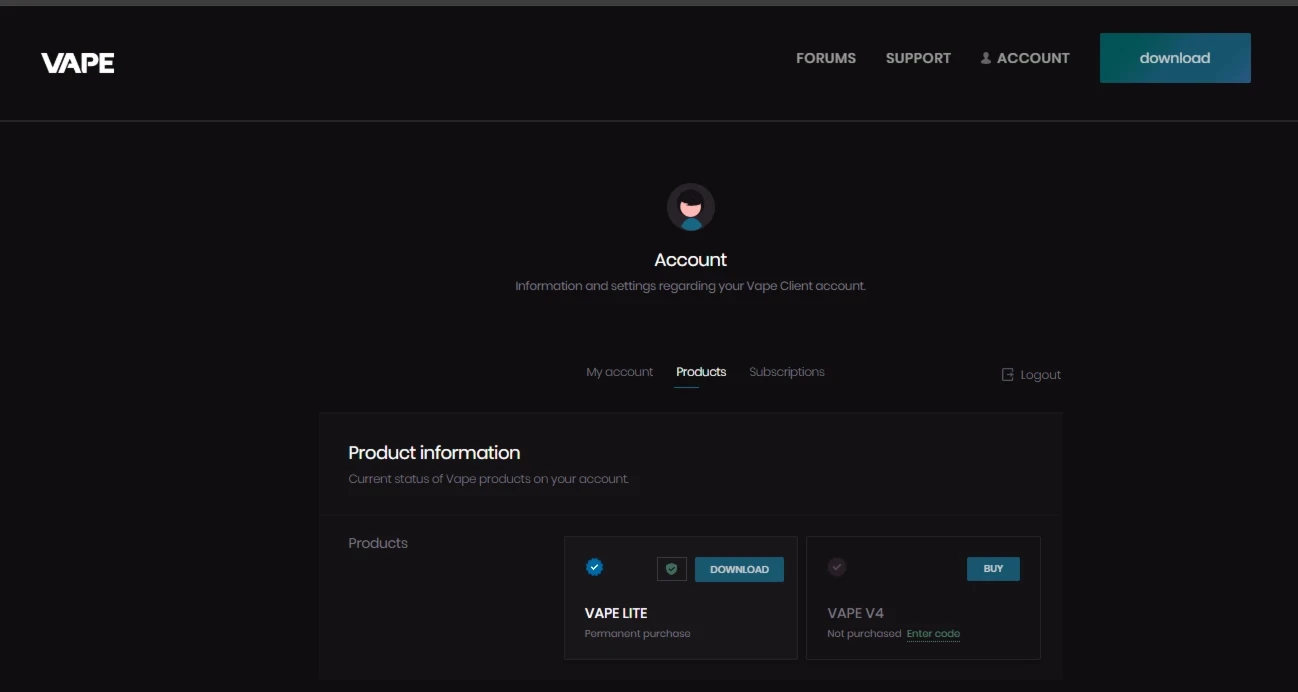Go to the SUPPORT page

coord(917,58)
